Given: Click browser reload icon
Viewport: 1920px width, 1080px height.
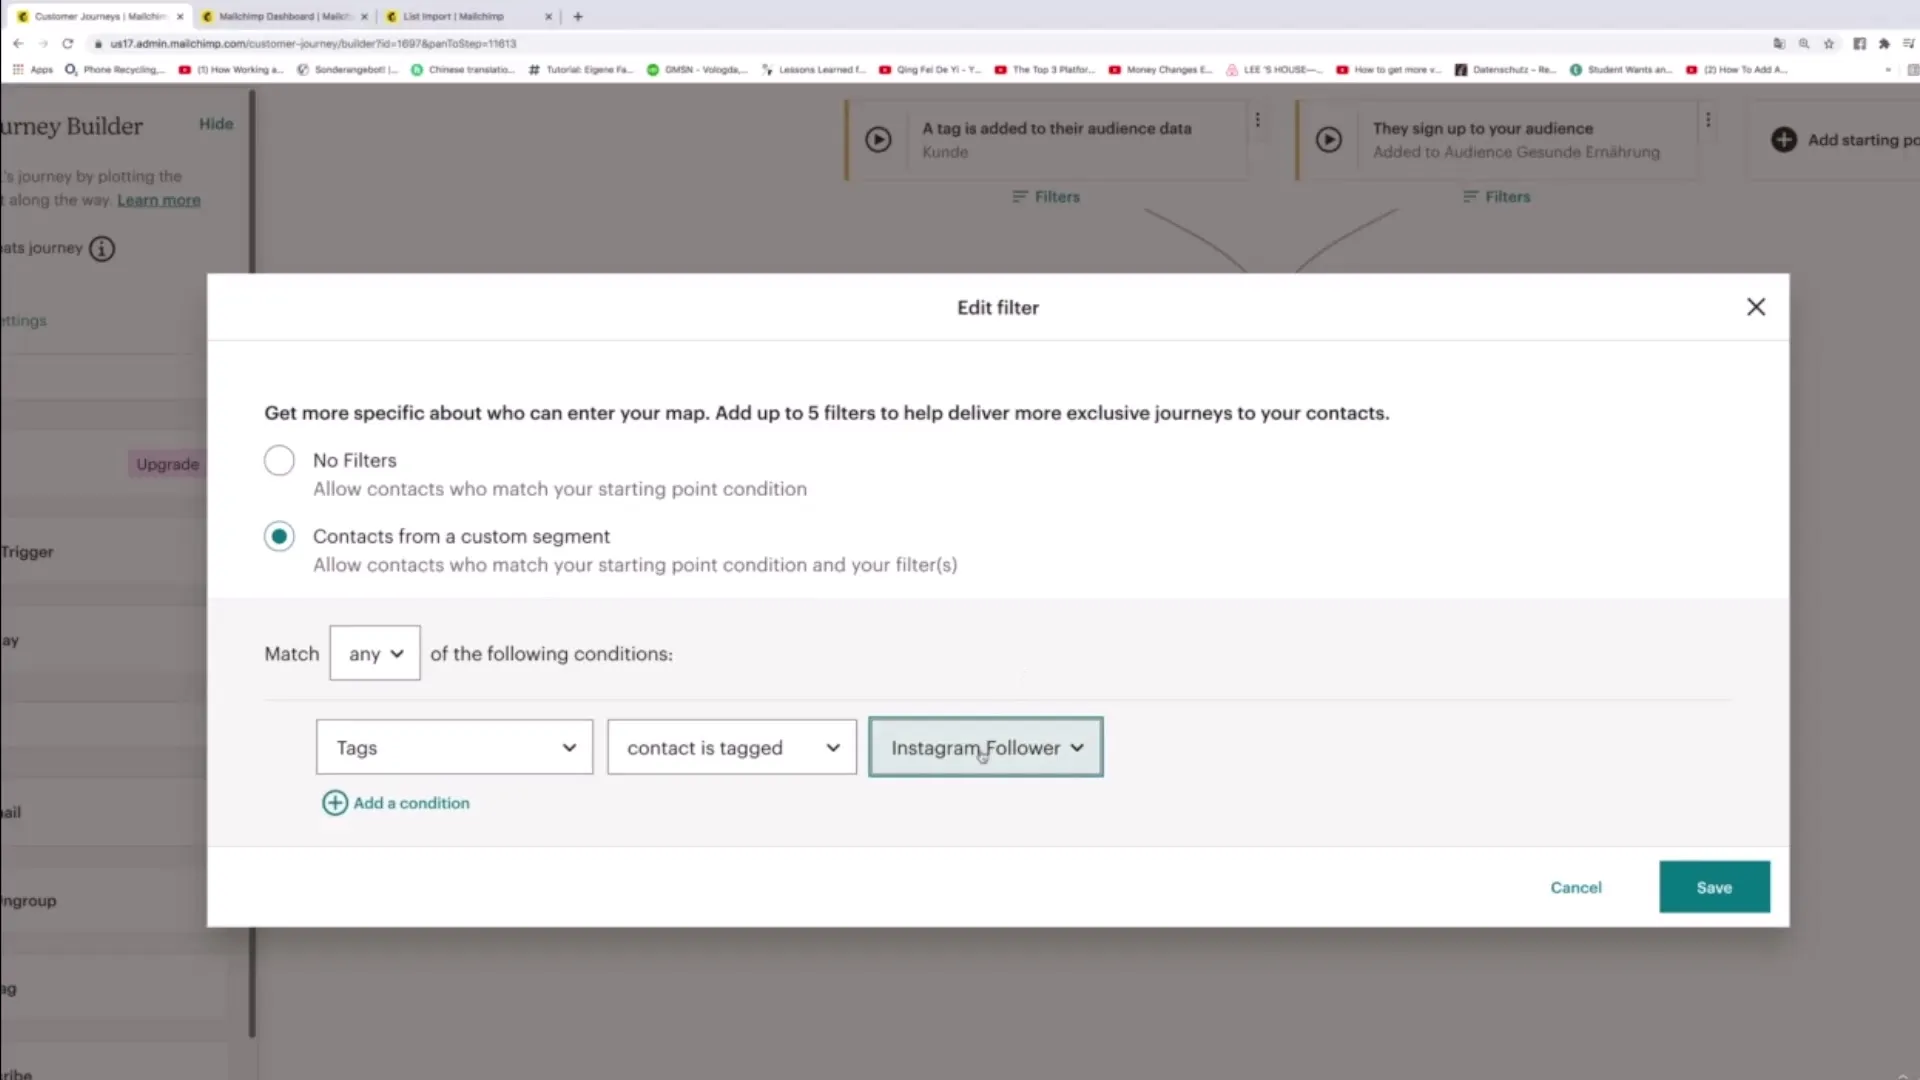Looking at the screenshot, I should click(x=68, y=44).
